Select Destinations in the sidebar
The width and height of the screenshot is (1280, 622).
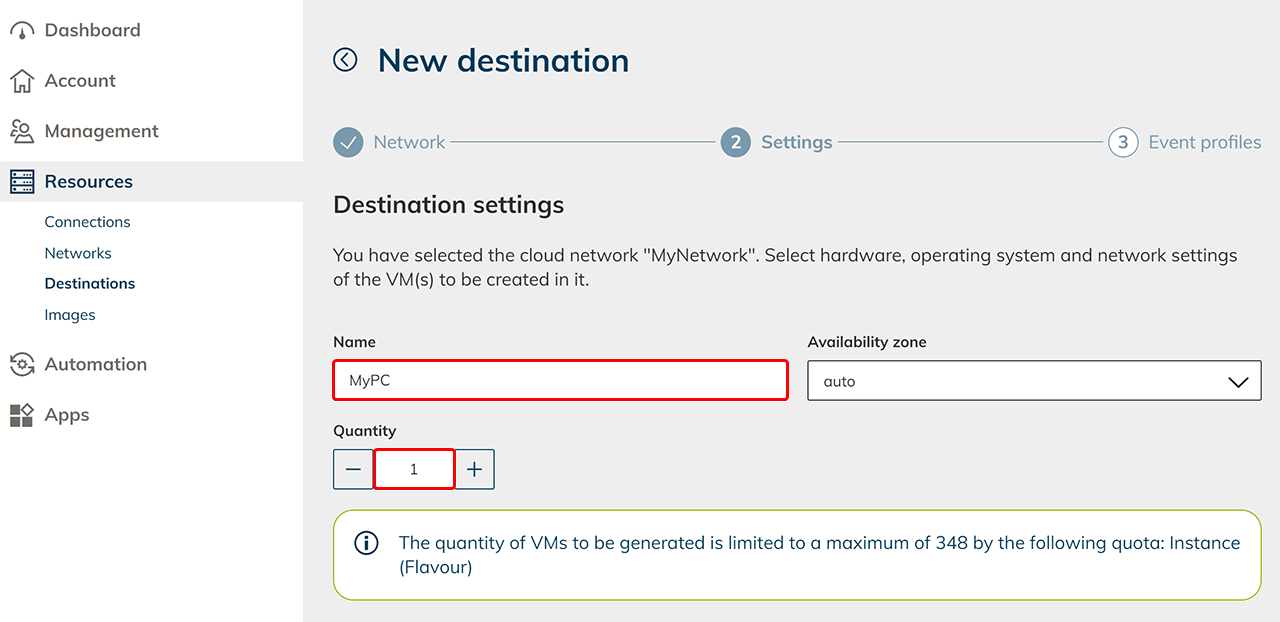click(x=90, y=284)
